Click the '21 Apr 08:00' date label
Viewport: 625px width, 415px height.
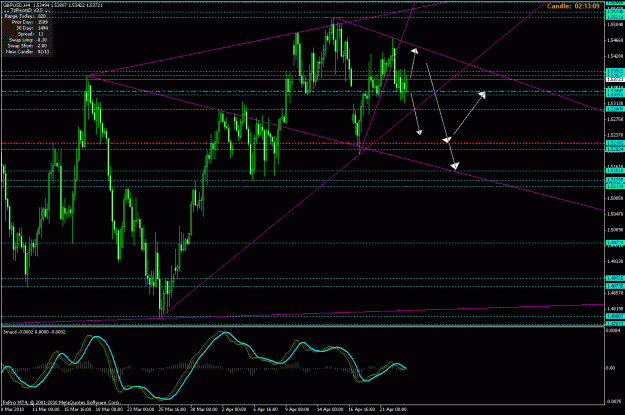pos(393,409)
